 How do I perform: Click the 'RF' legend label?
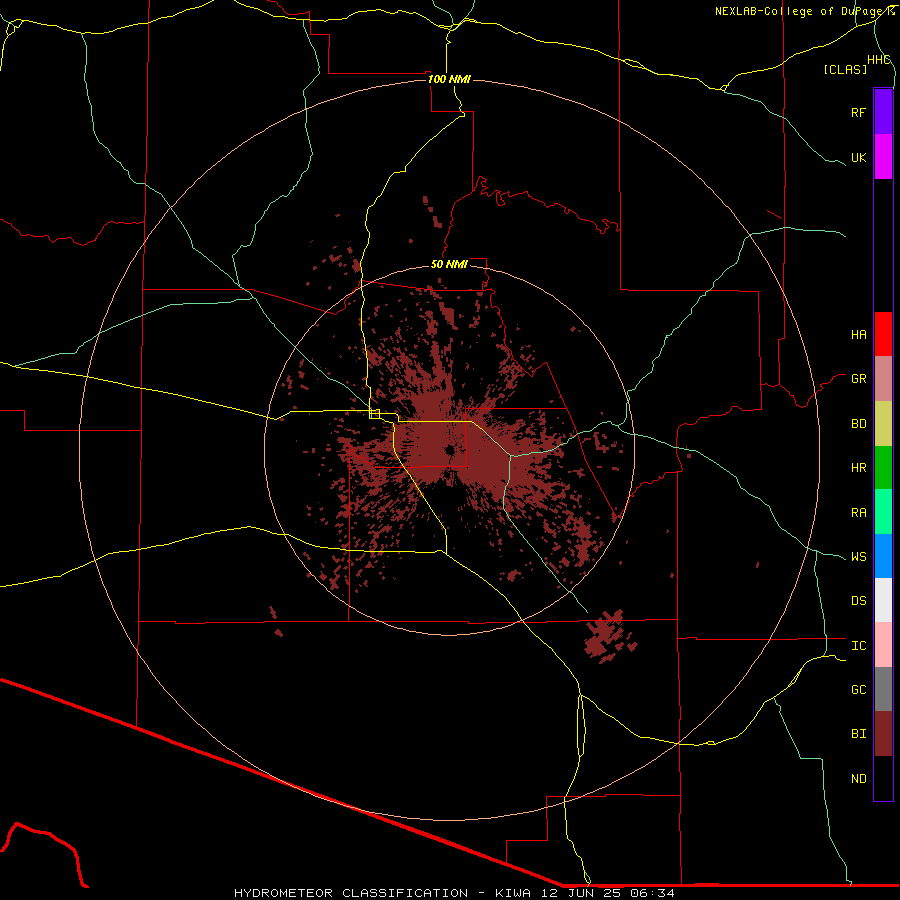pos(858,112)
